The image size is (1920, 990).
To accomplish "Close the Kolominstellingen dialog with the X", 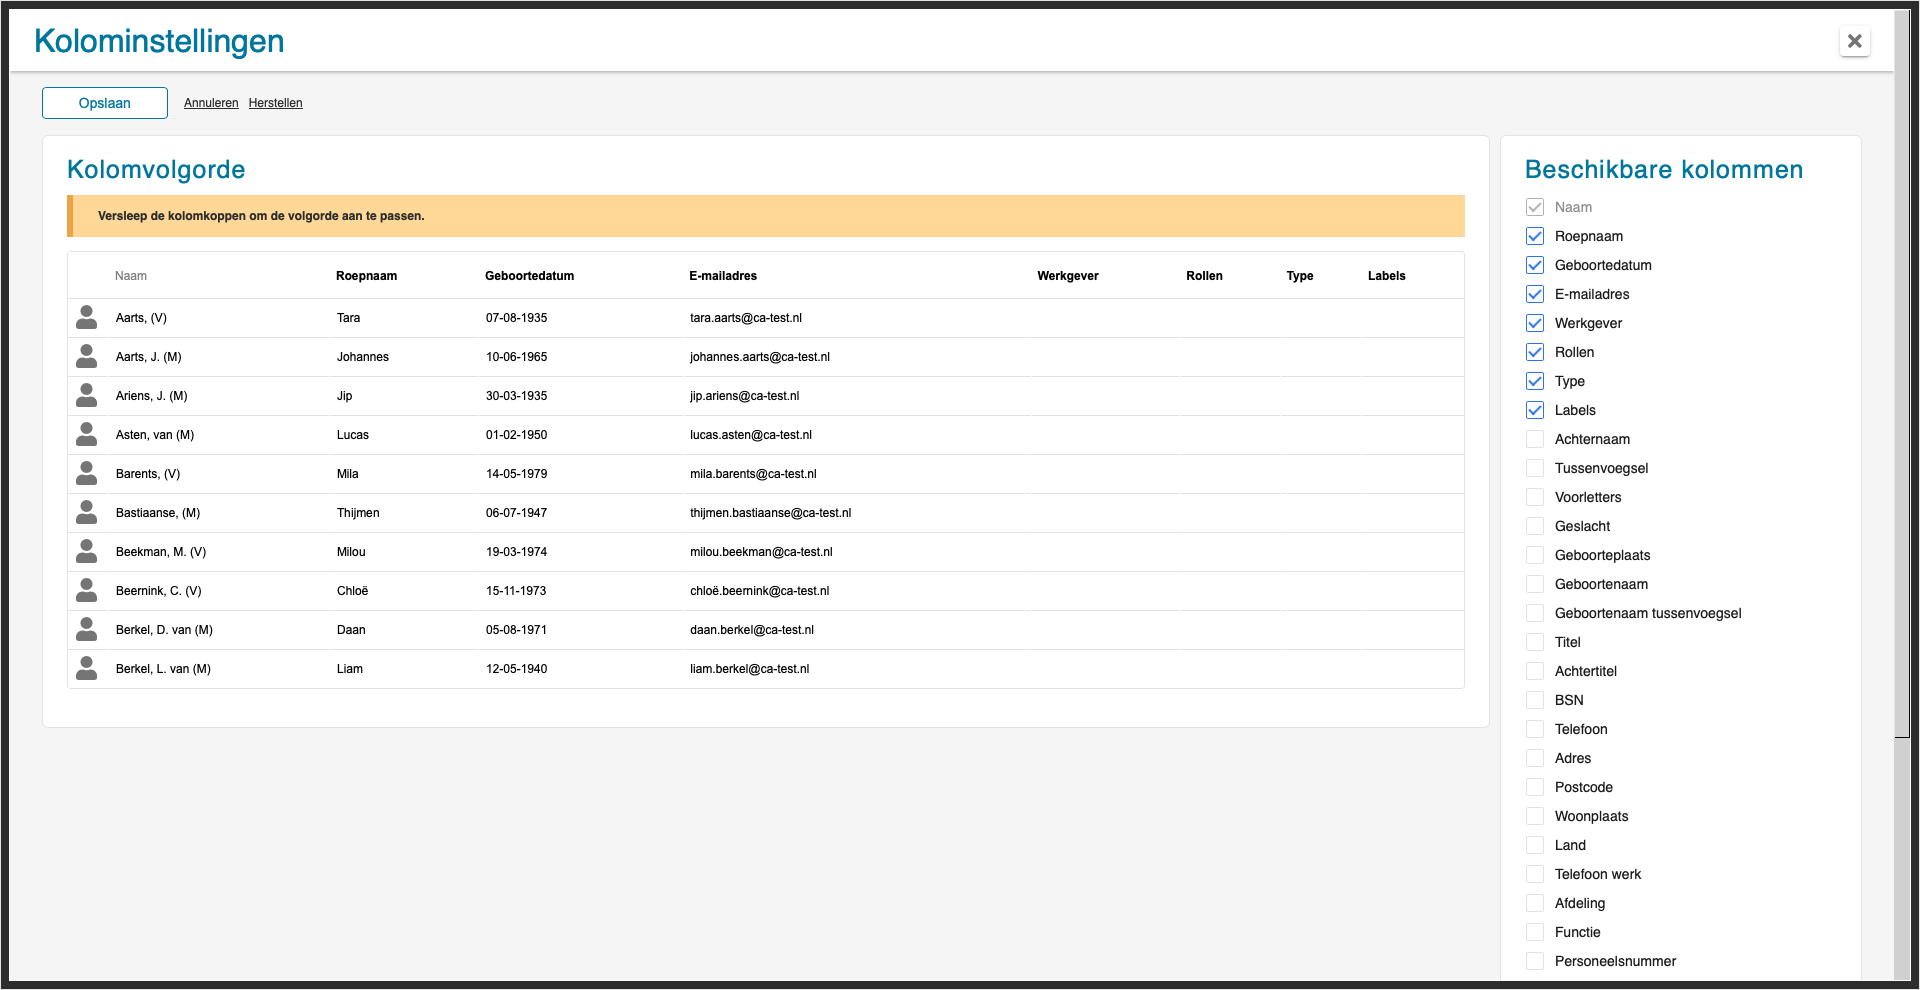I will 1854,41.
